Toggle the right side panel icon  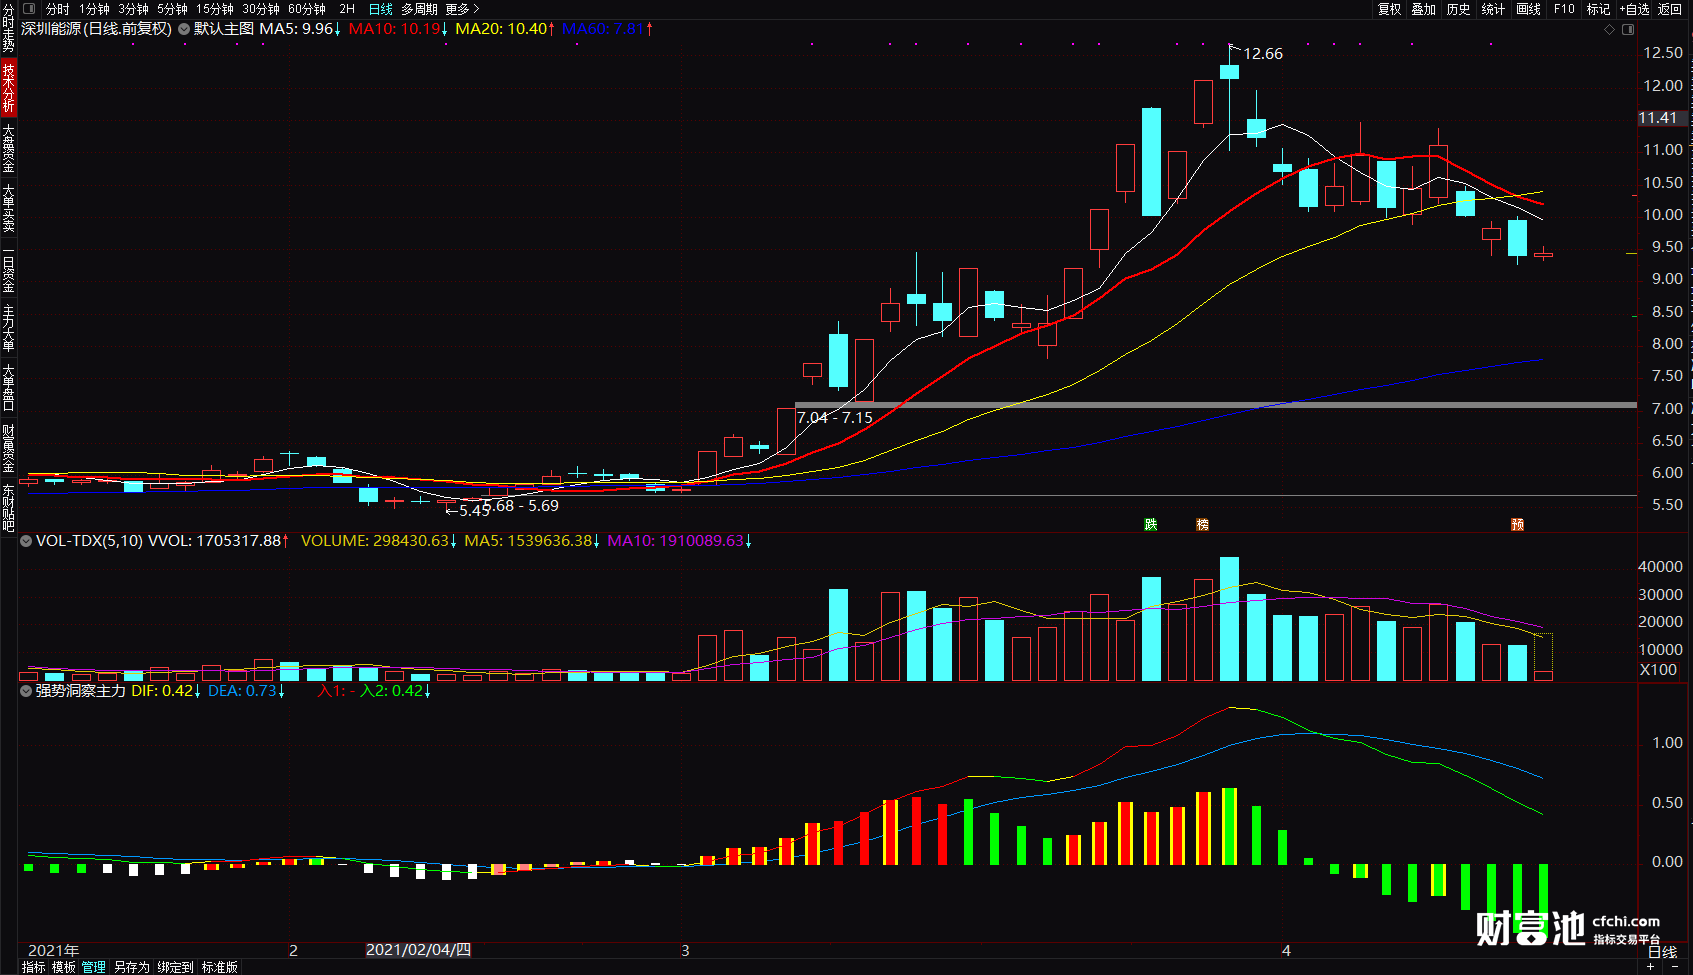click(x=1628, y=30)
